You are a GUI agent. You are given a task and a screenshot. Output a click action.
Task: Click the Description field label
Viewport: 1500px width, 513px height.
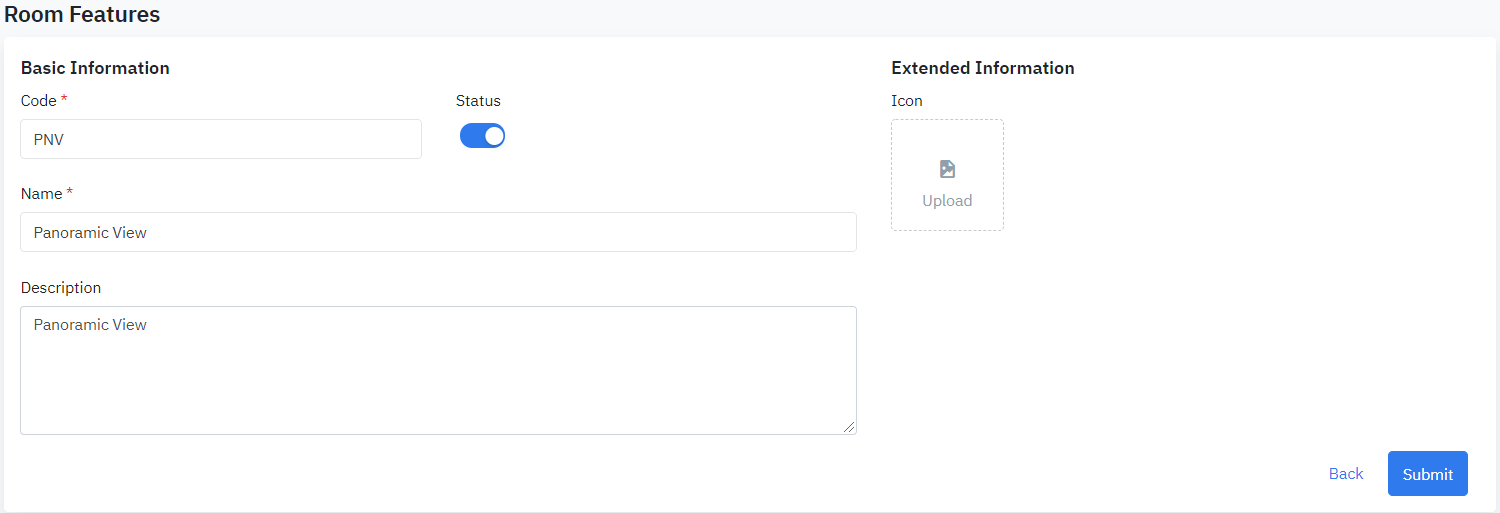coord(61,288)
